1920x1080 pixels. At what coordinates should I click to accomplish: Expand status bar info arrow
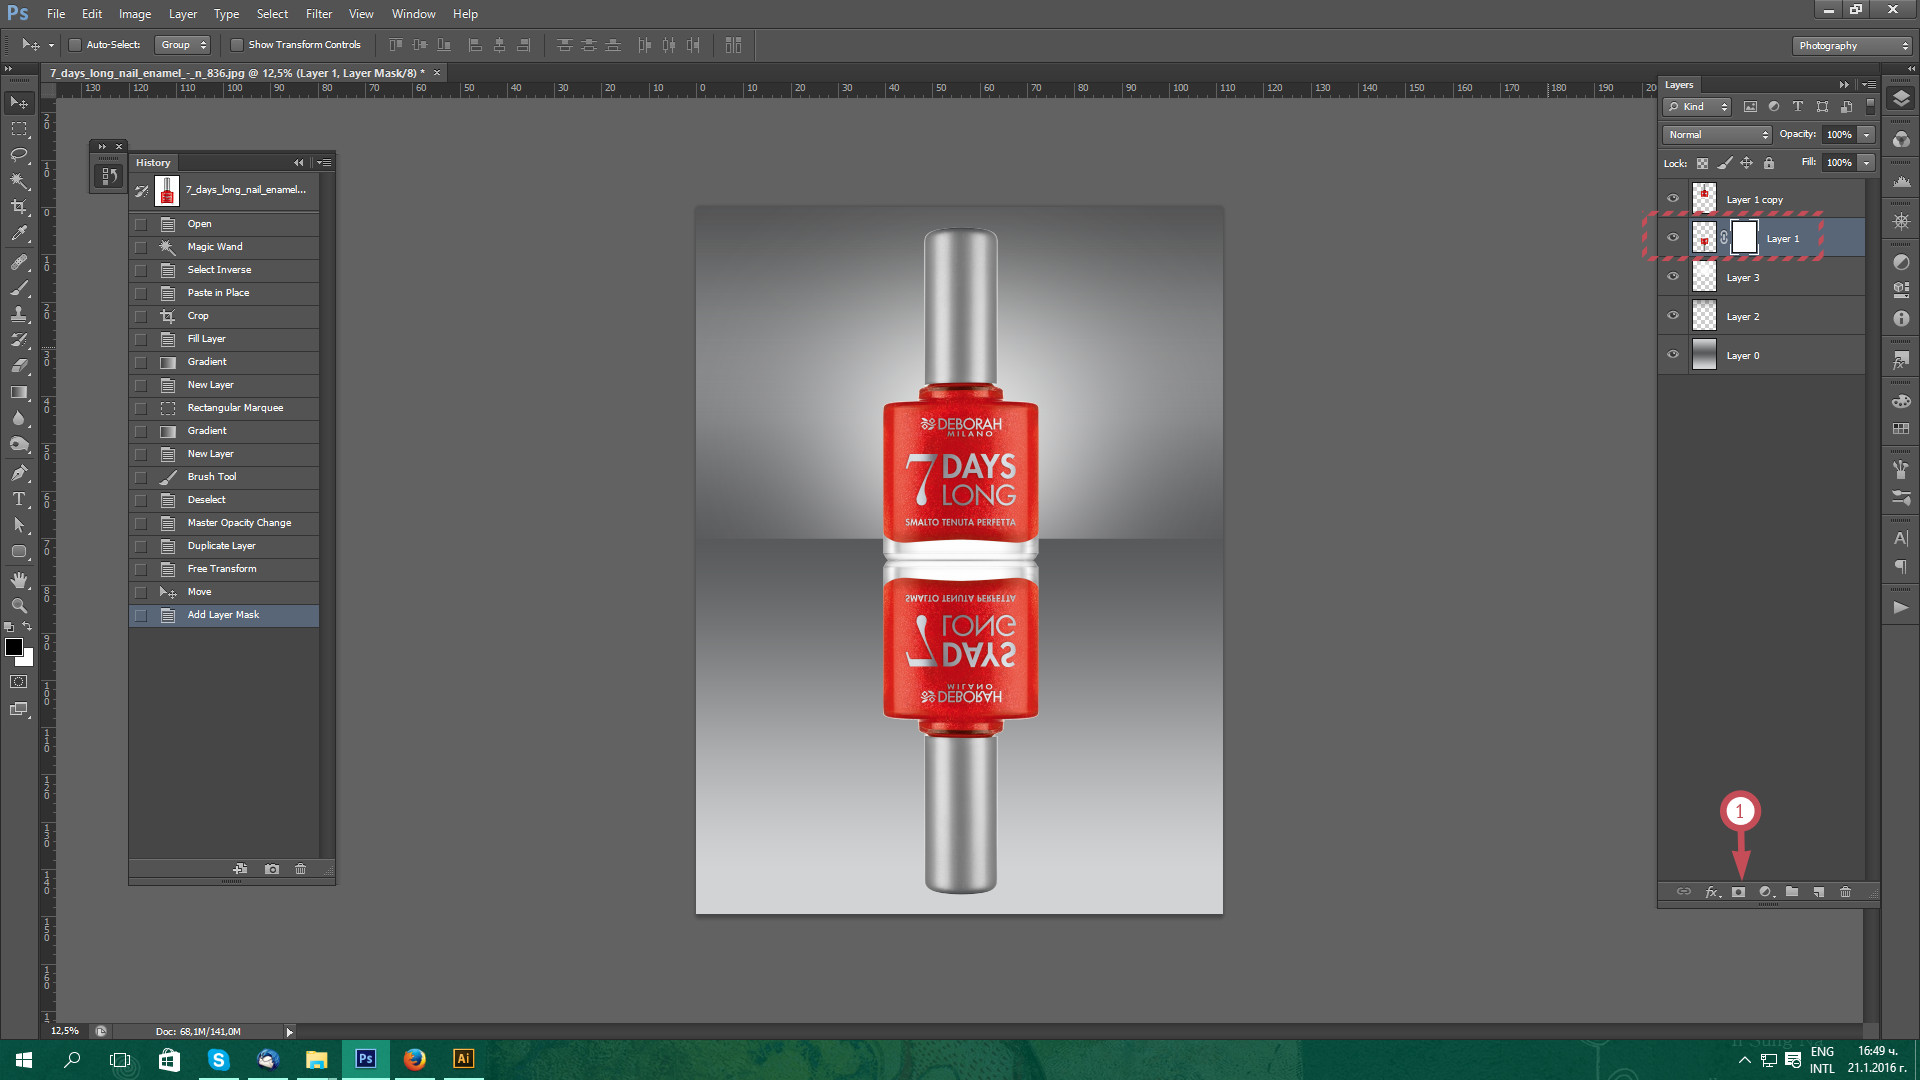290,1032
